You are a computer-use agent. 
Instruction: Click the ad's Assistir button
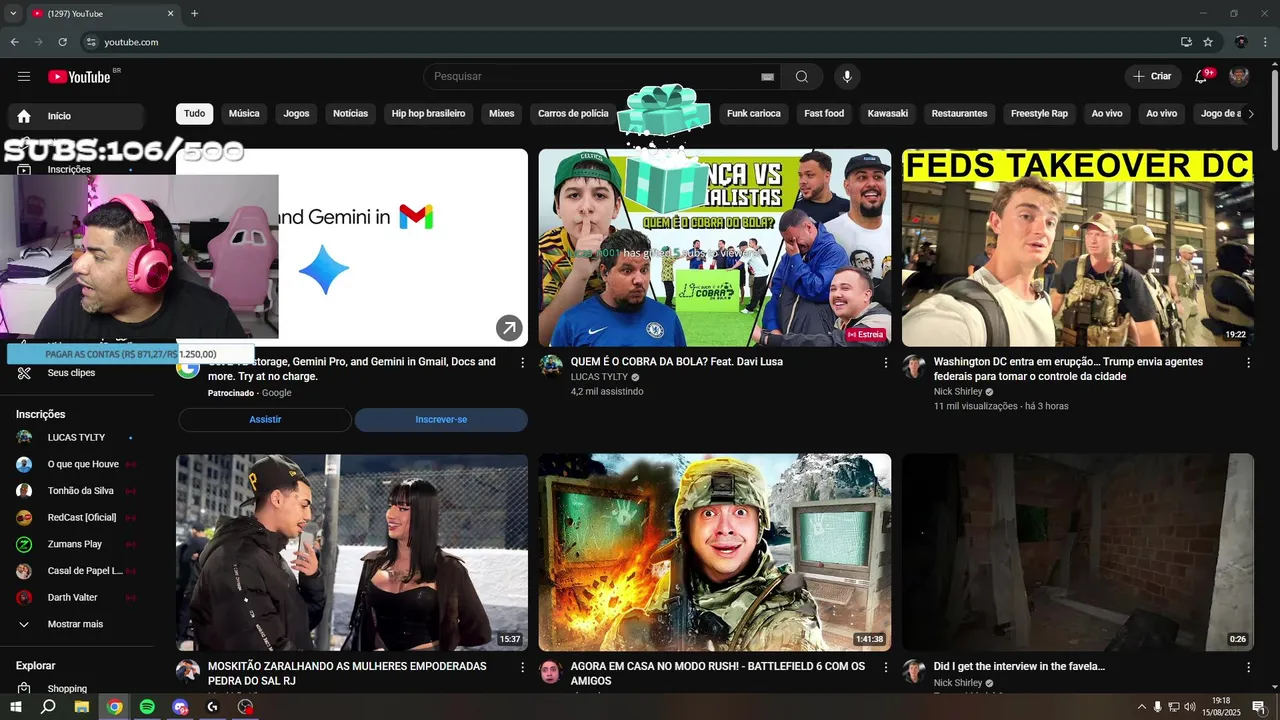pos(265,420)
